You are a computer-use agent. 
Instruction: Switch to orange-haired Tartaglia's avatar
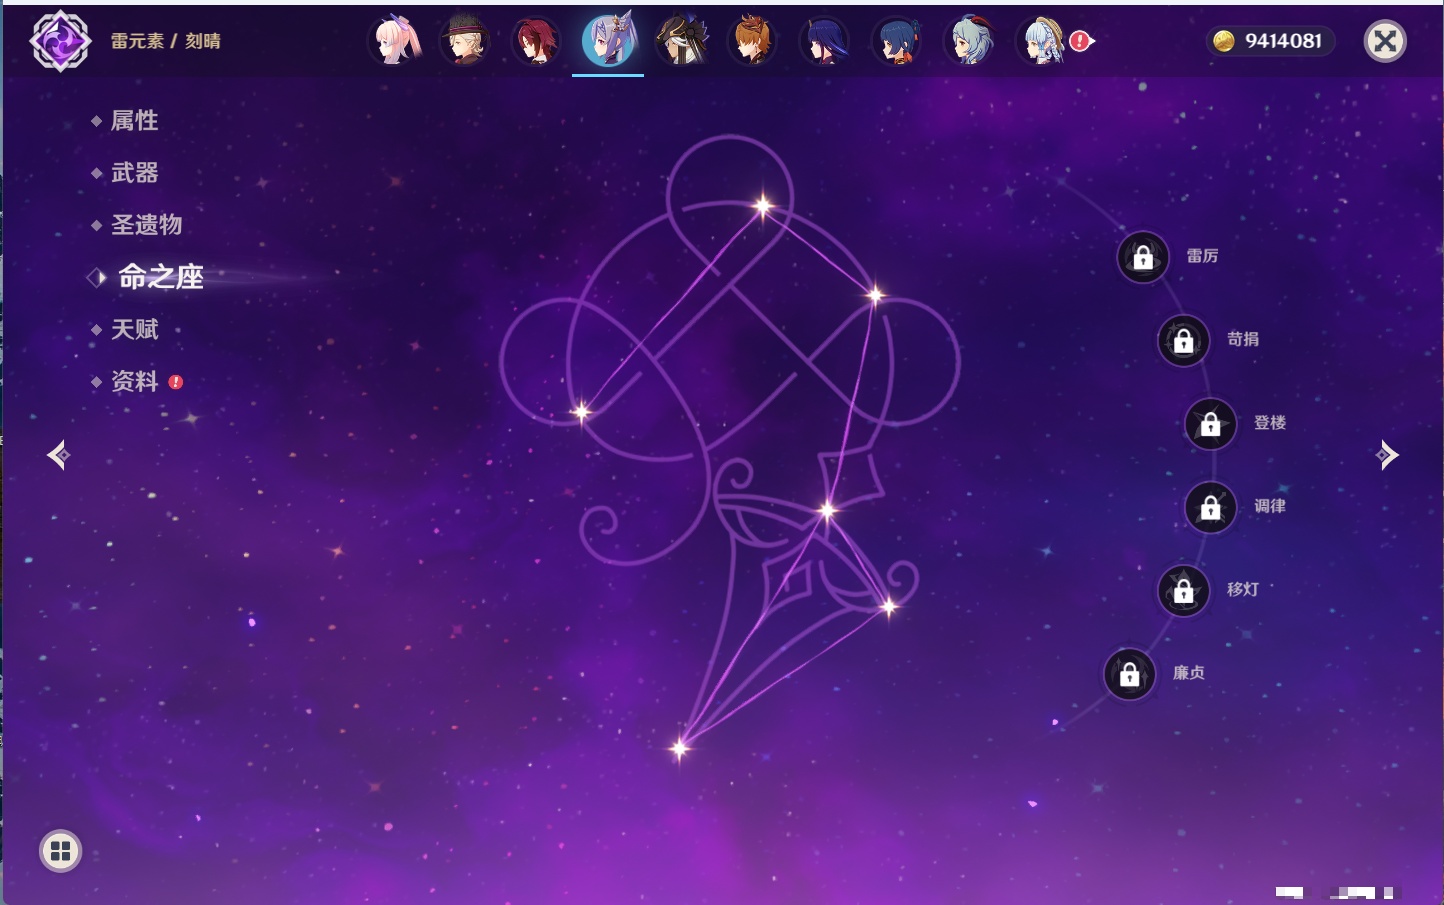pos(752,42)
